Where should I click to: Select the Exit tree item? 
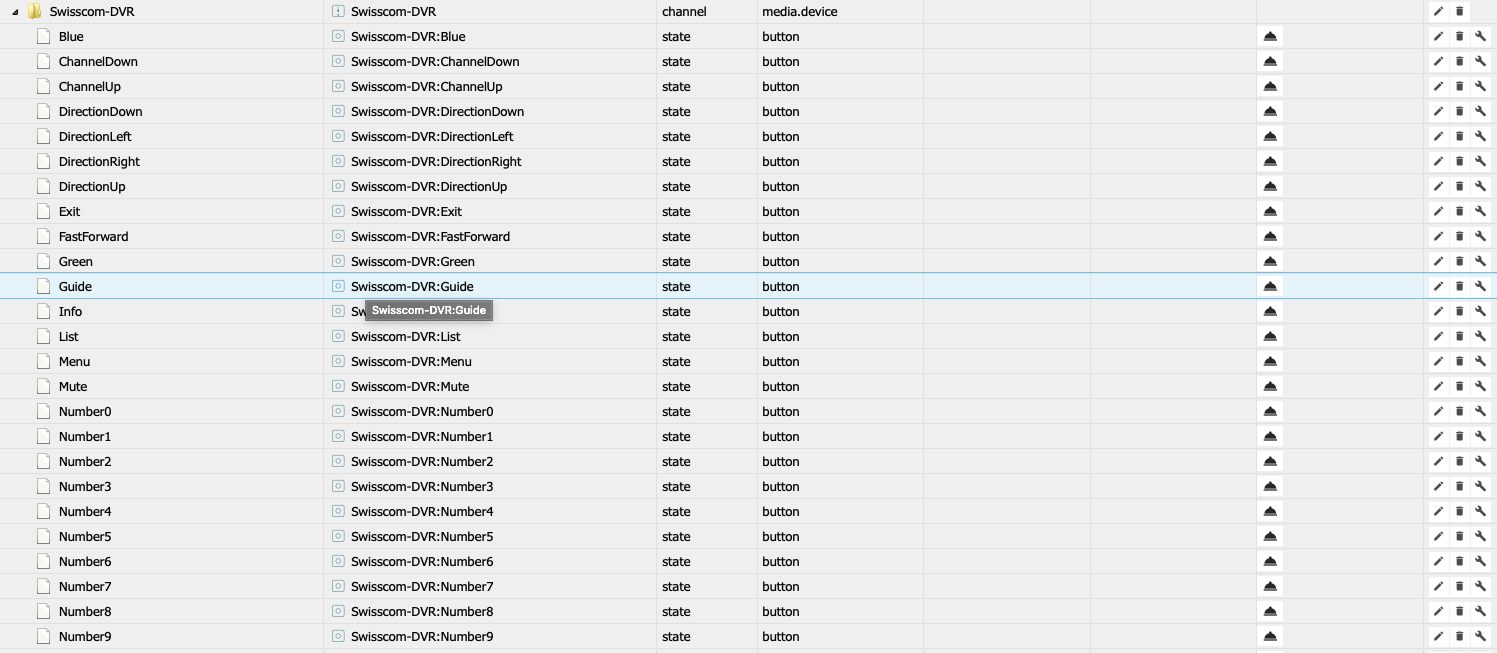tap(69, 211)
